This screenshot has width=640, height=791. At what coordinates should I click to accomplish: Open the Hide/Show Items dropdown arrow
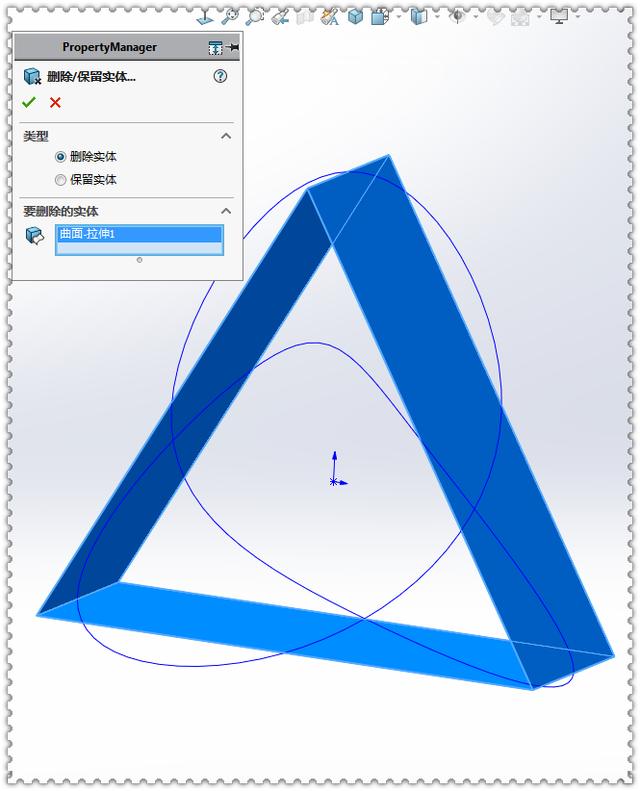click(437, 17)
